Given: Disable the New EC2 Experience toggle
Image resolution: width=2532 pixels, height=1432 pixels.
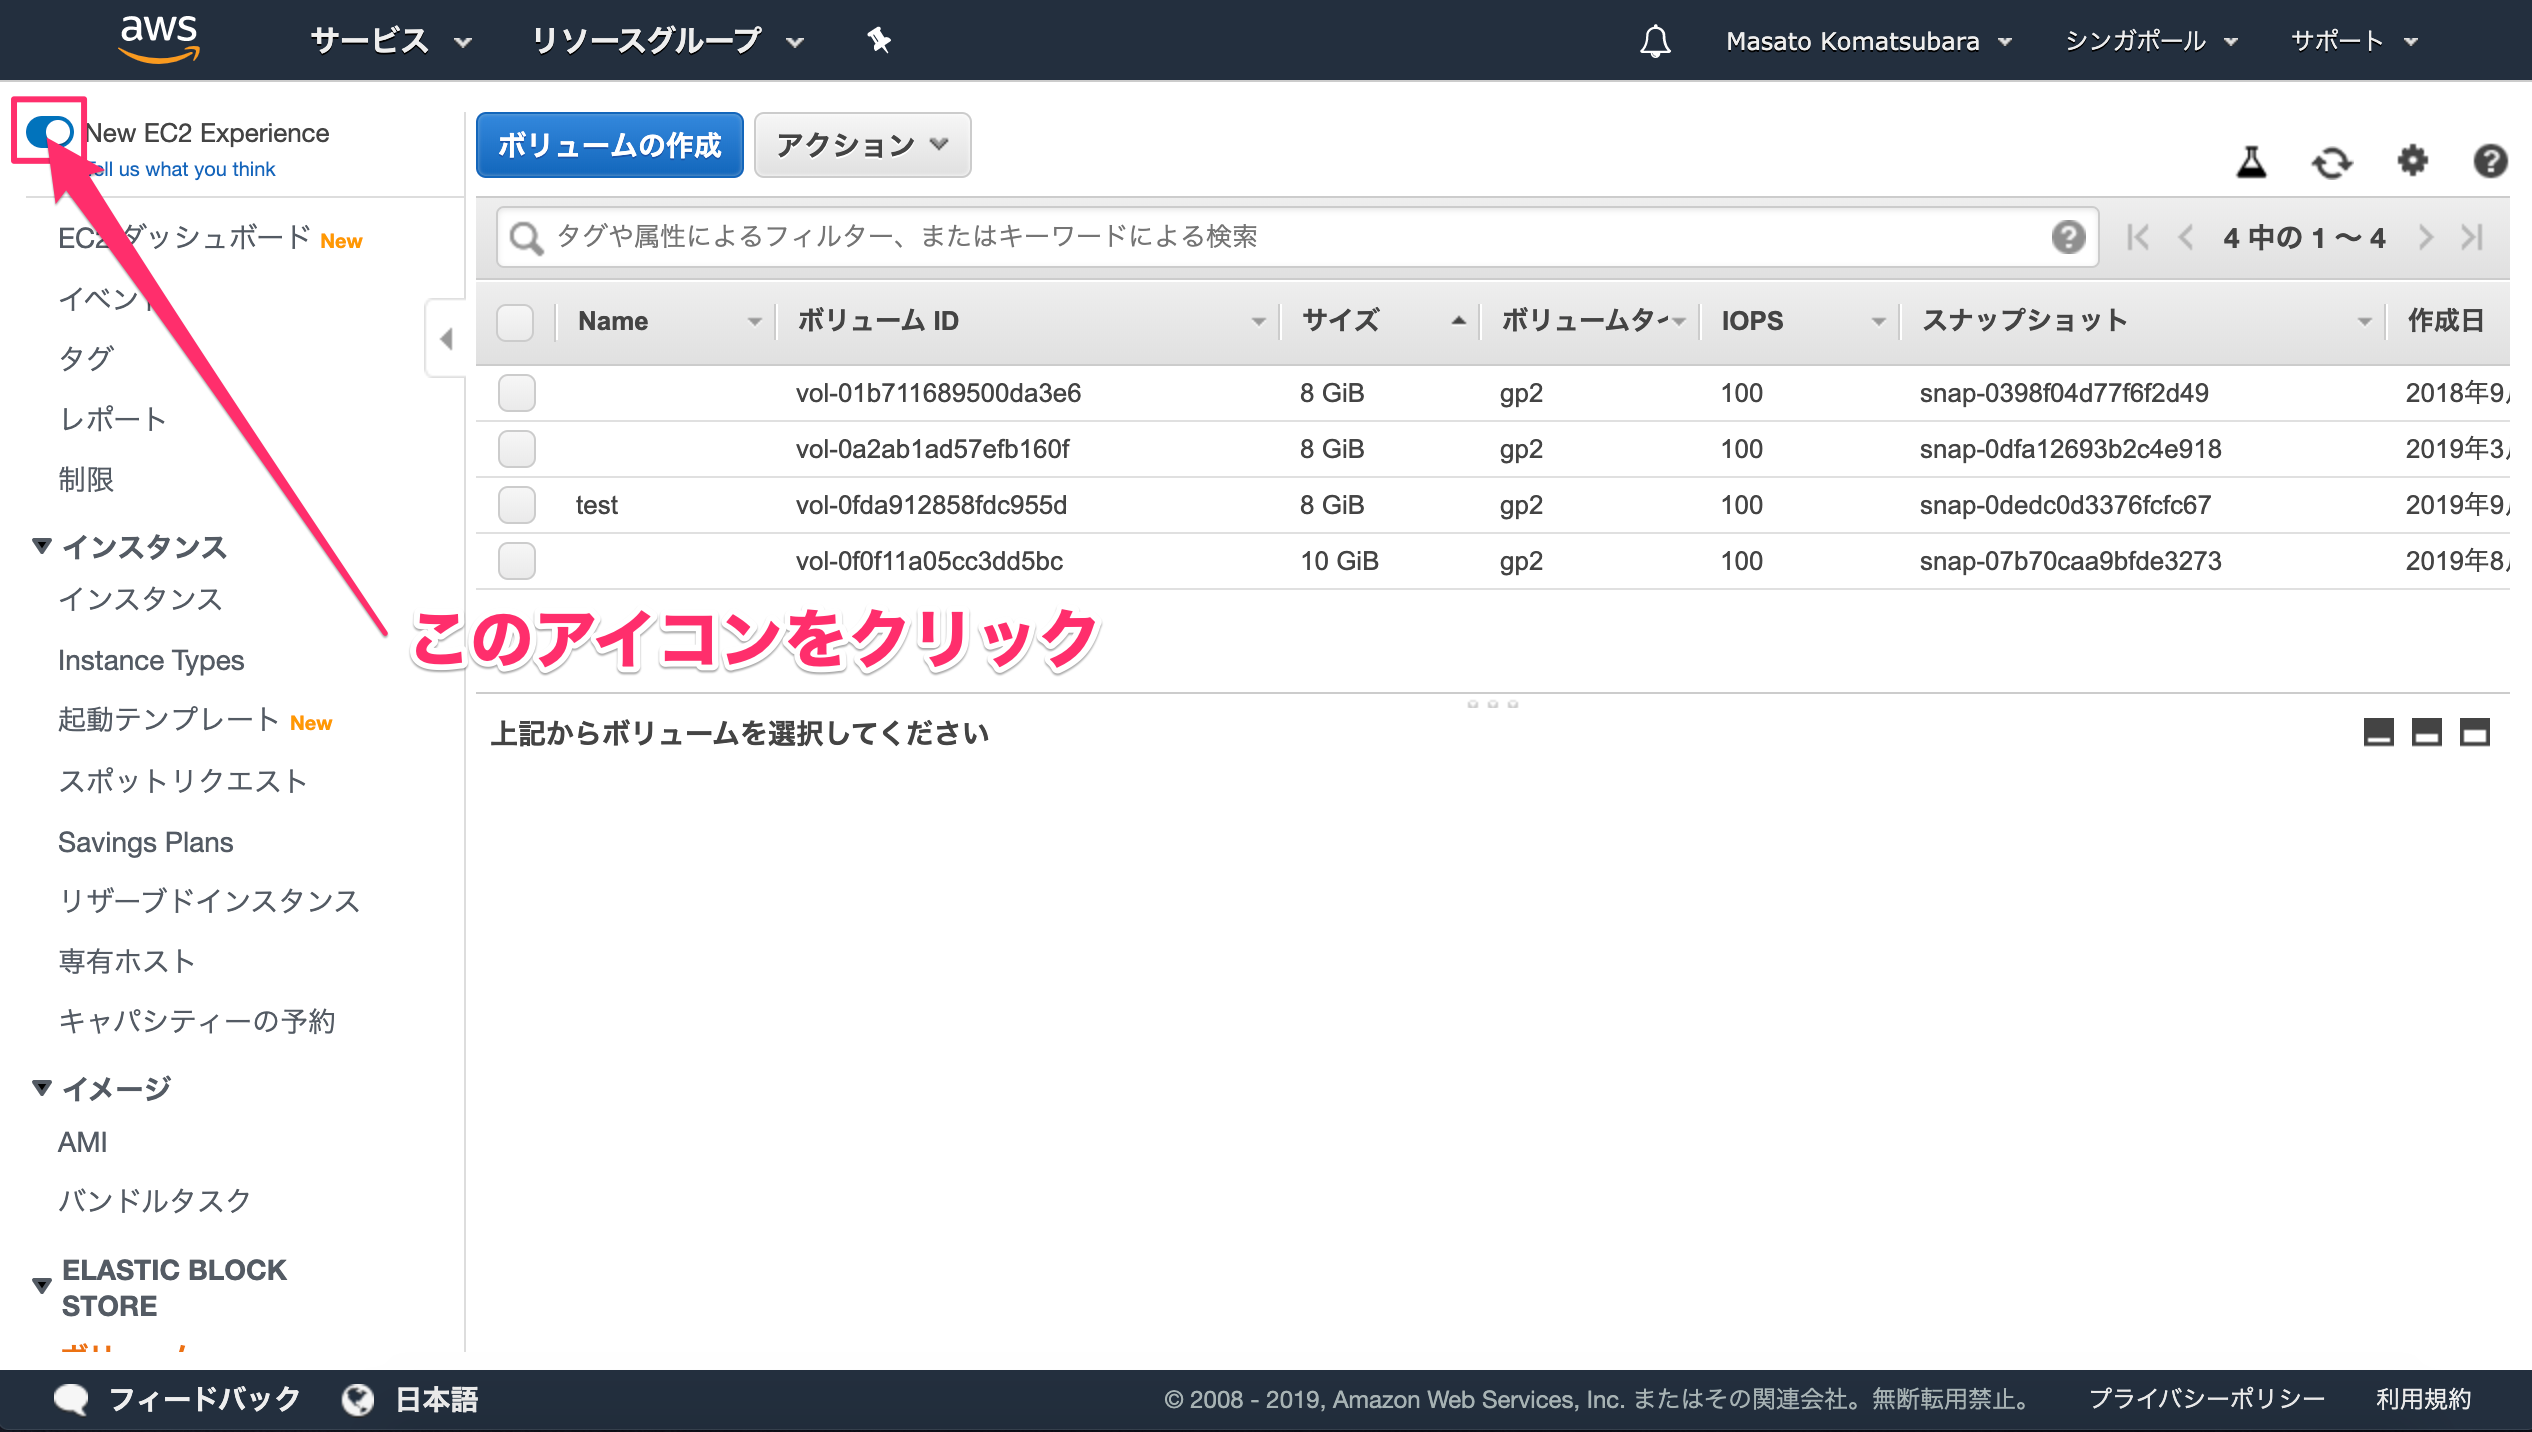Looking at the screenshot, I should [x=48, y=131].
